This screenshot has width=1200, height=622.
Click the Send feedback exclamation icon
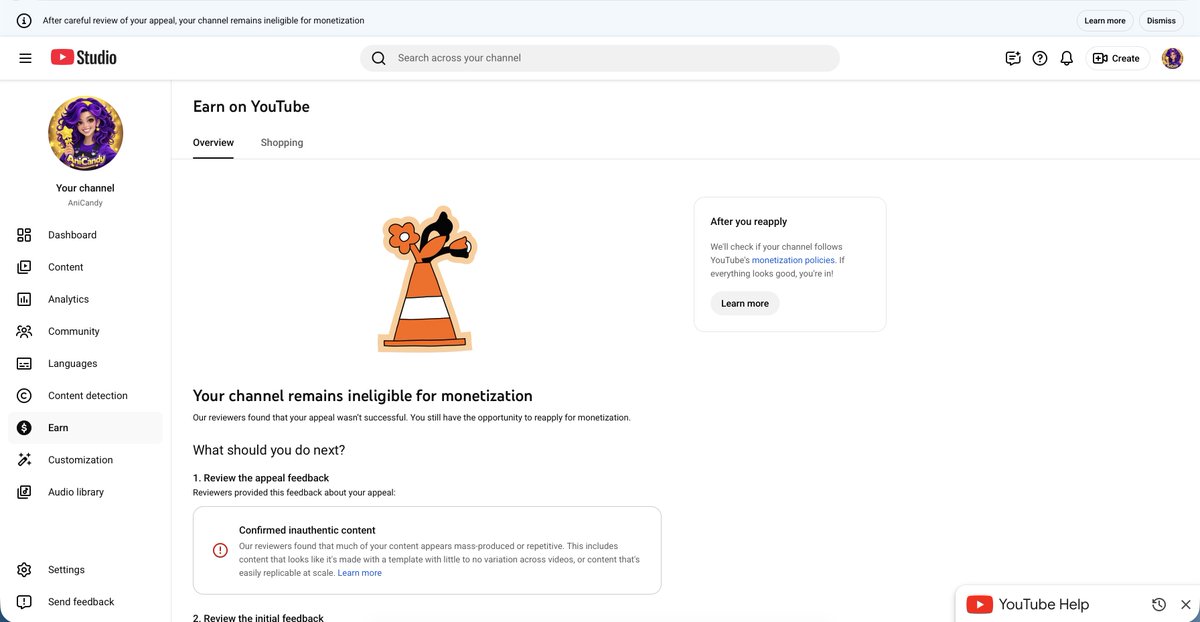[x=24, y=602]
